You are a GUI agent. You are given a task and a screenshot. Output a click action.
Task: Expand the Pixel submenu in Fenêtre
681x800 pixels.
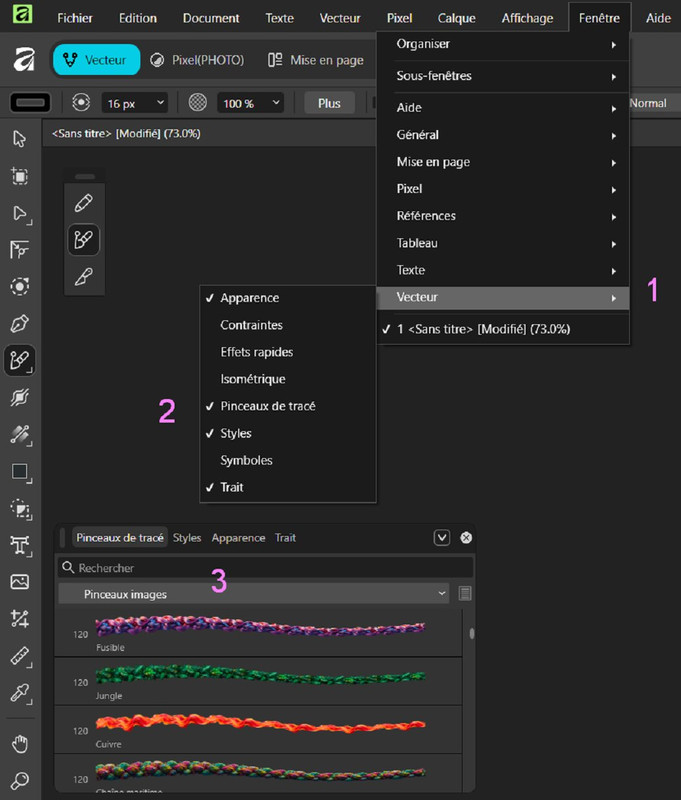coord(503,189)
